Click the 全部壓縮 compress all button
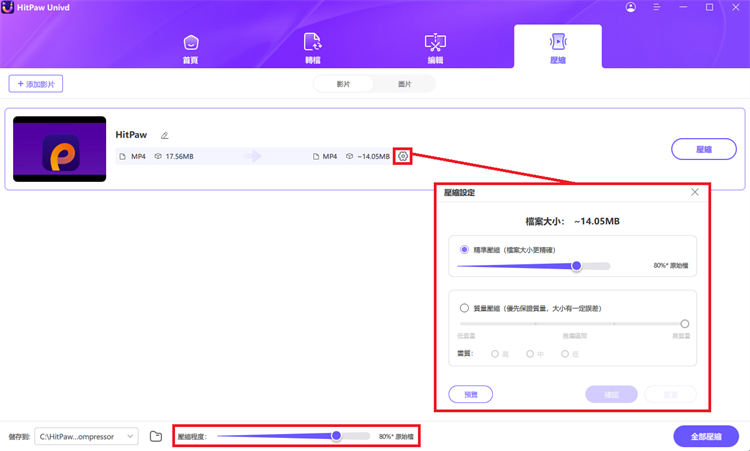The image size is (750, 451). click(x=706, y=436)
